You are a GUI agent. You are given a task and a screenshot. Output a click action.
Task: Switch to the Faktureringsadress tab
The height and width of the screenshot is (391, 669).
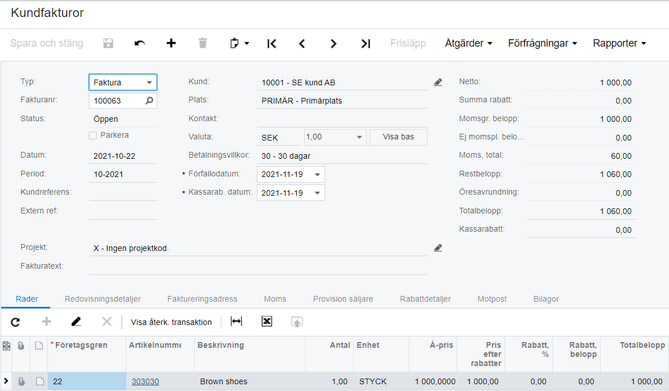point(202,299)
